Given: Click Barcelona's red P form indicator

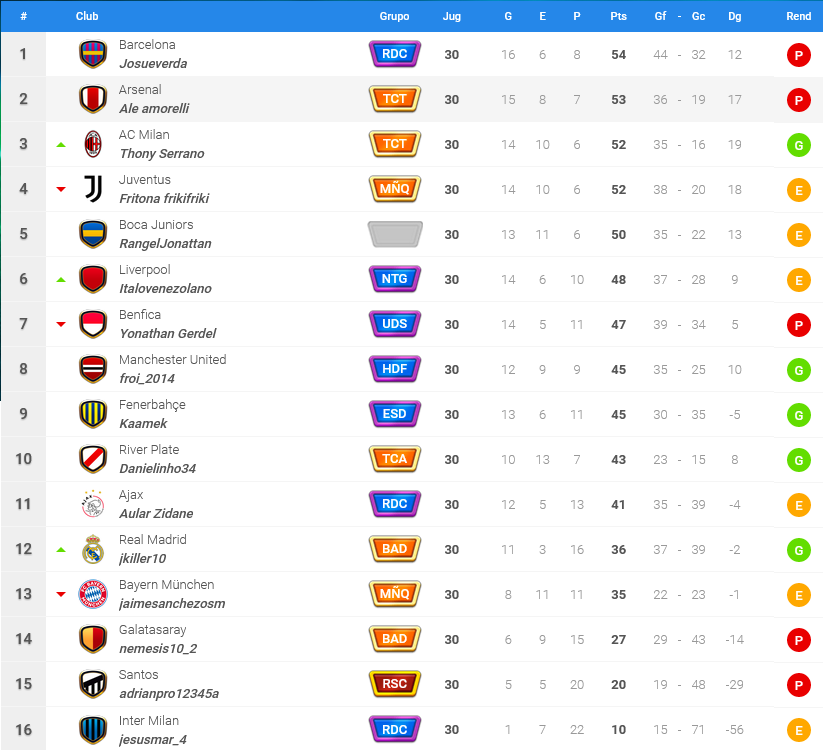Looking at the screenshot, I should tap(798, 55).
